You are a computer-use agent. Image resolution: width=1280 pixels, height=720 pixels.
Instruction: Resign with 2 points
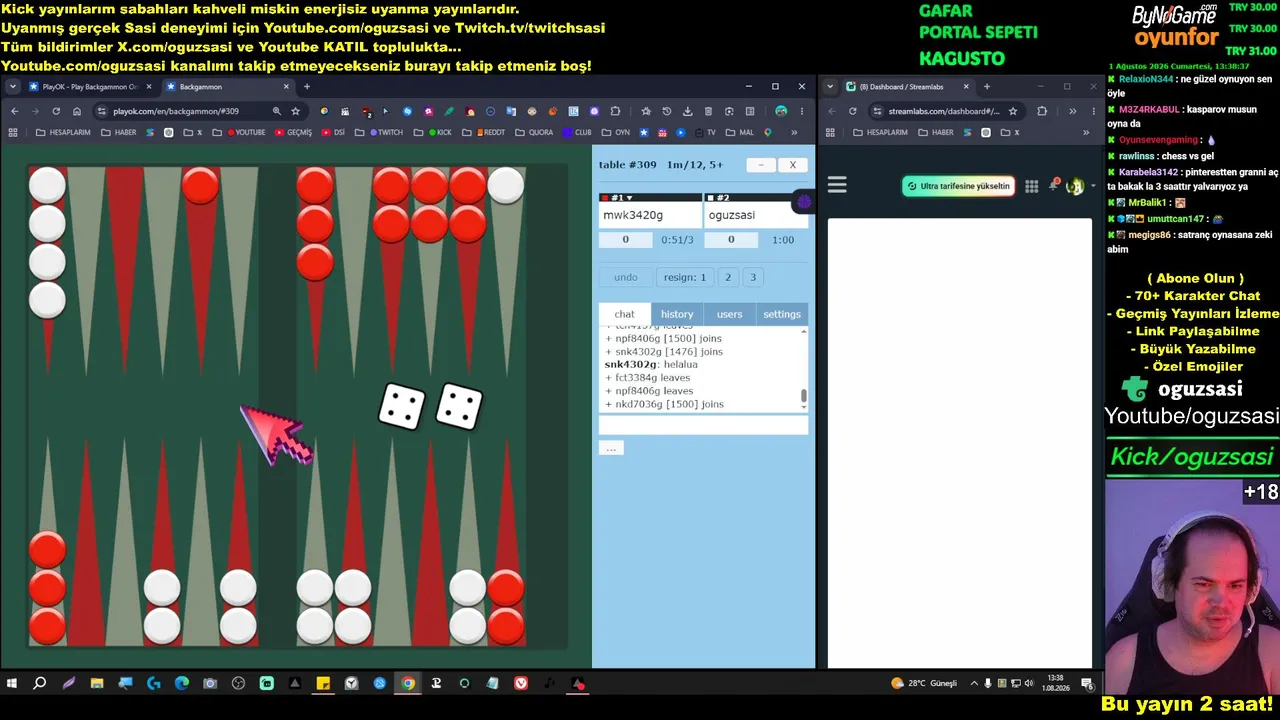[x=728, y=277]
